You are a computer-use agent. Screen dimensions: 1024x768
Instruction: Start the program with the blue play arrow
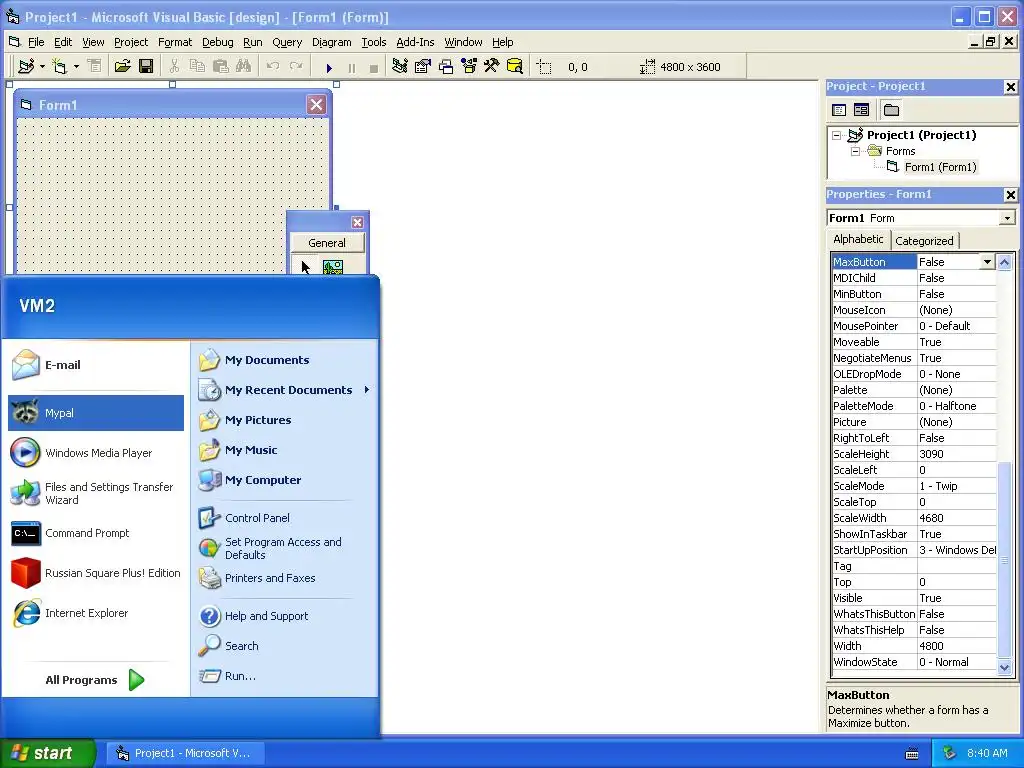329,68
